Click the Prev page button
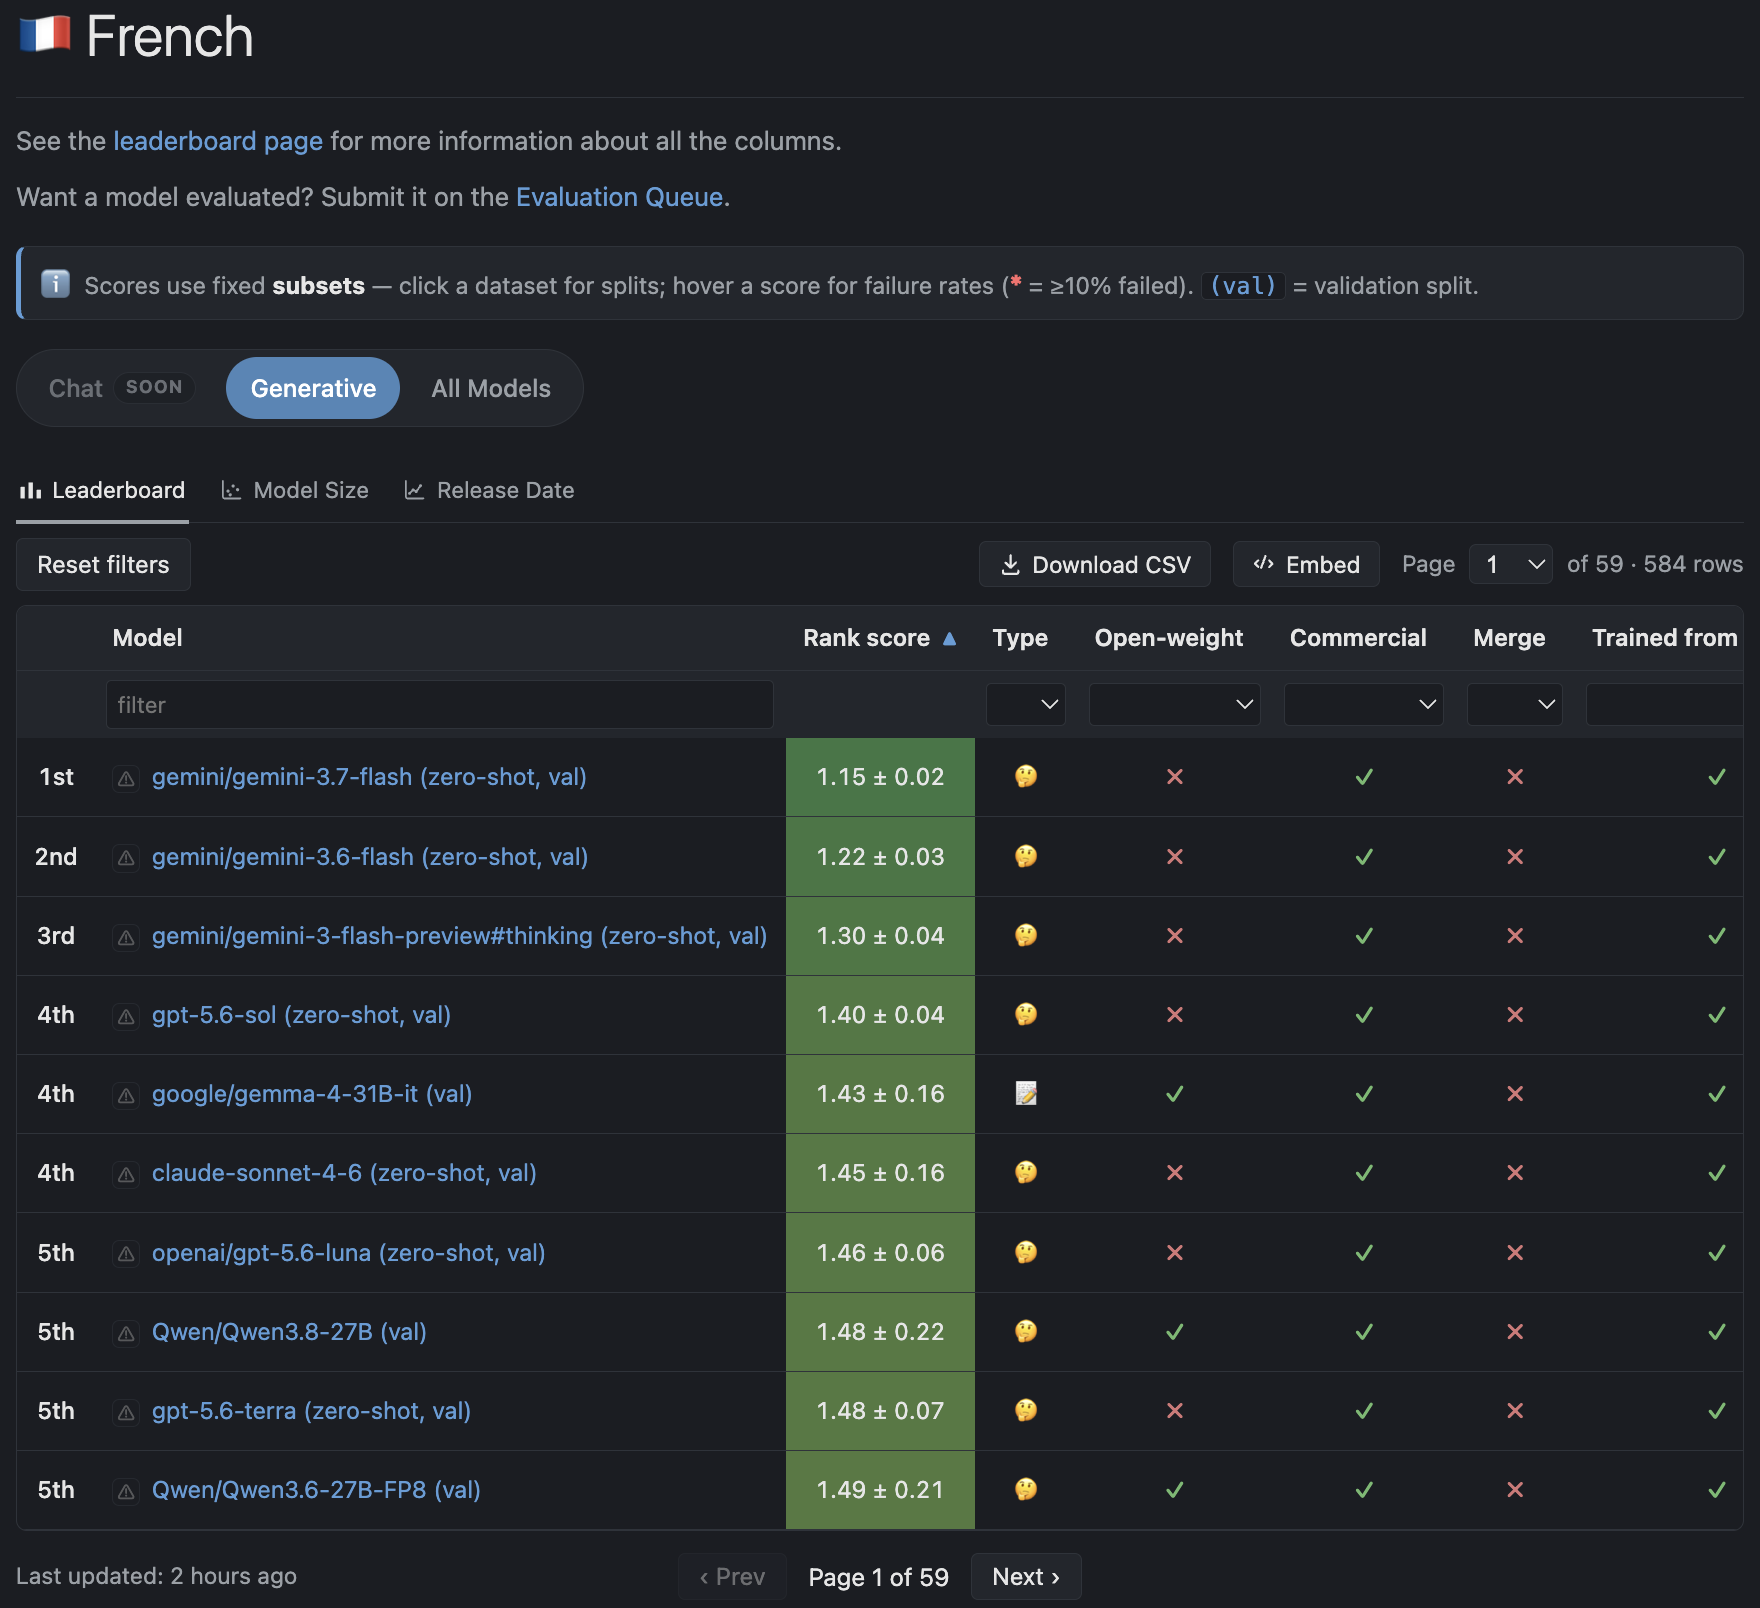 click(x=732, y=1577)
